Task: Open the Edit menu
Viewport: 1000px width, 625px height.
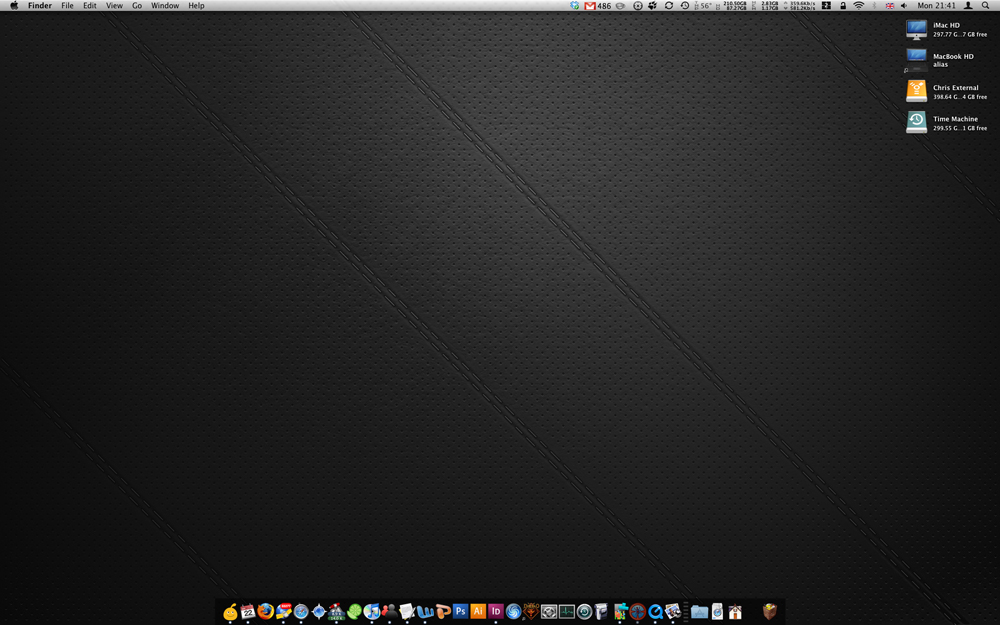Action: pos(90,5)
